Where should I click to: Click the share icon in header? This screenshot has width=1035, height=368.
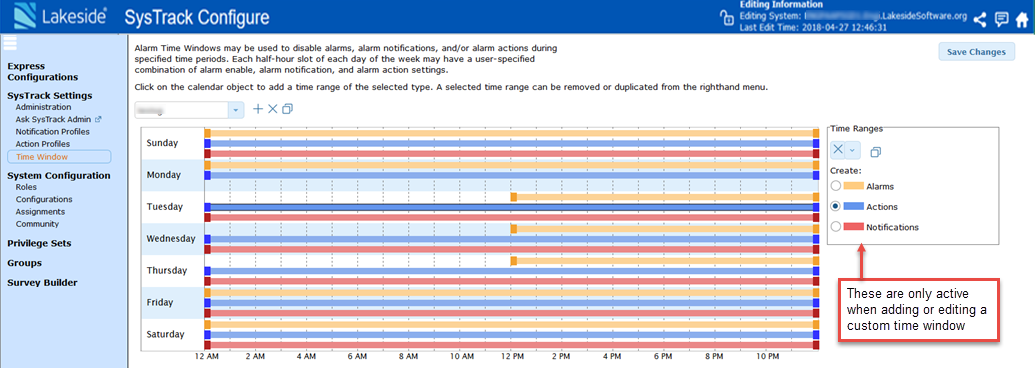click(980, 19)
